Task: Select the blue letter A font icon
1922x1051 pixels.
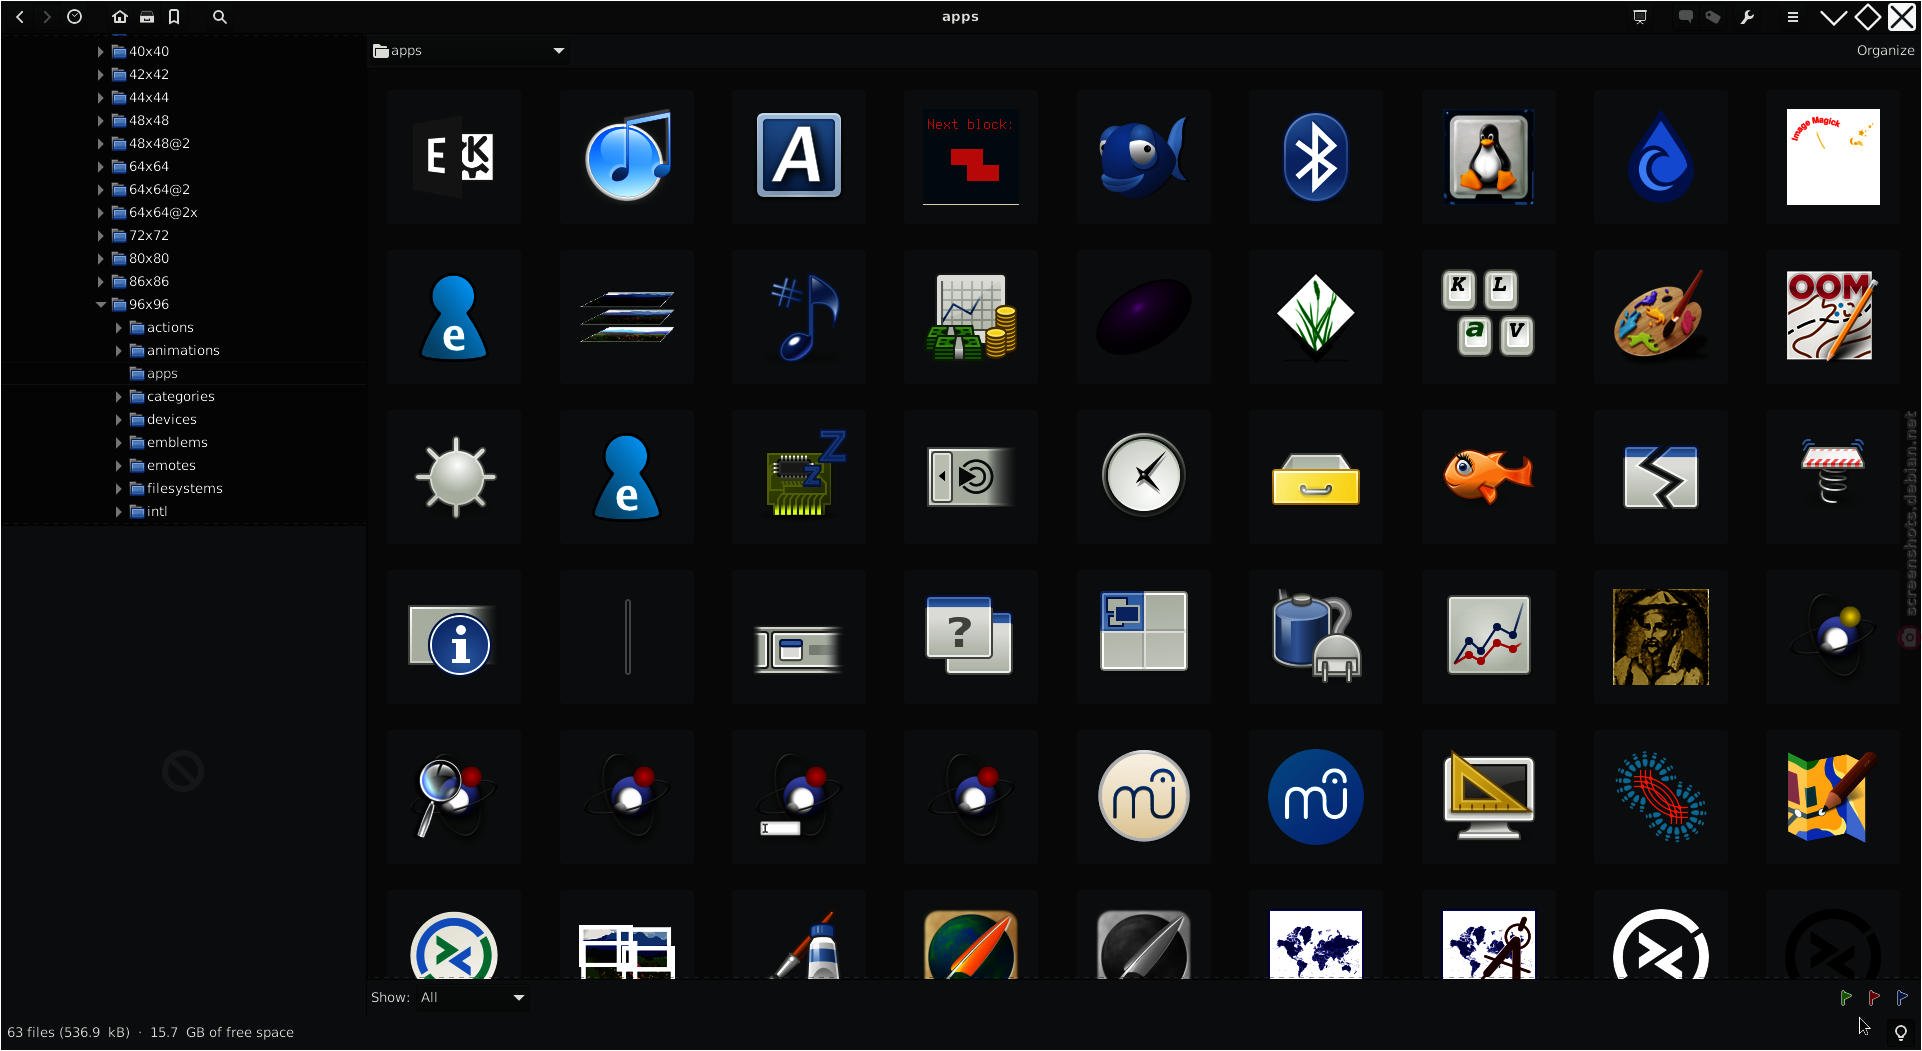Action: coord(798,157)
